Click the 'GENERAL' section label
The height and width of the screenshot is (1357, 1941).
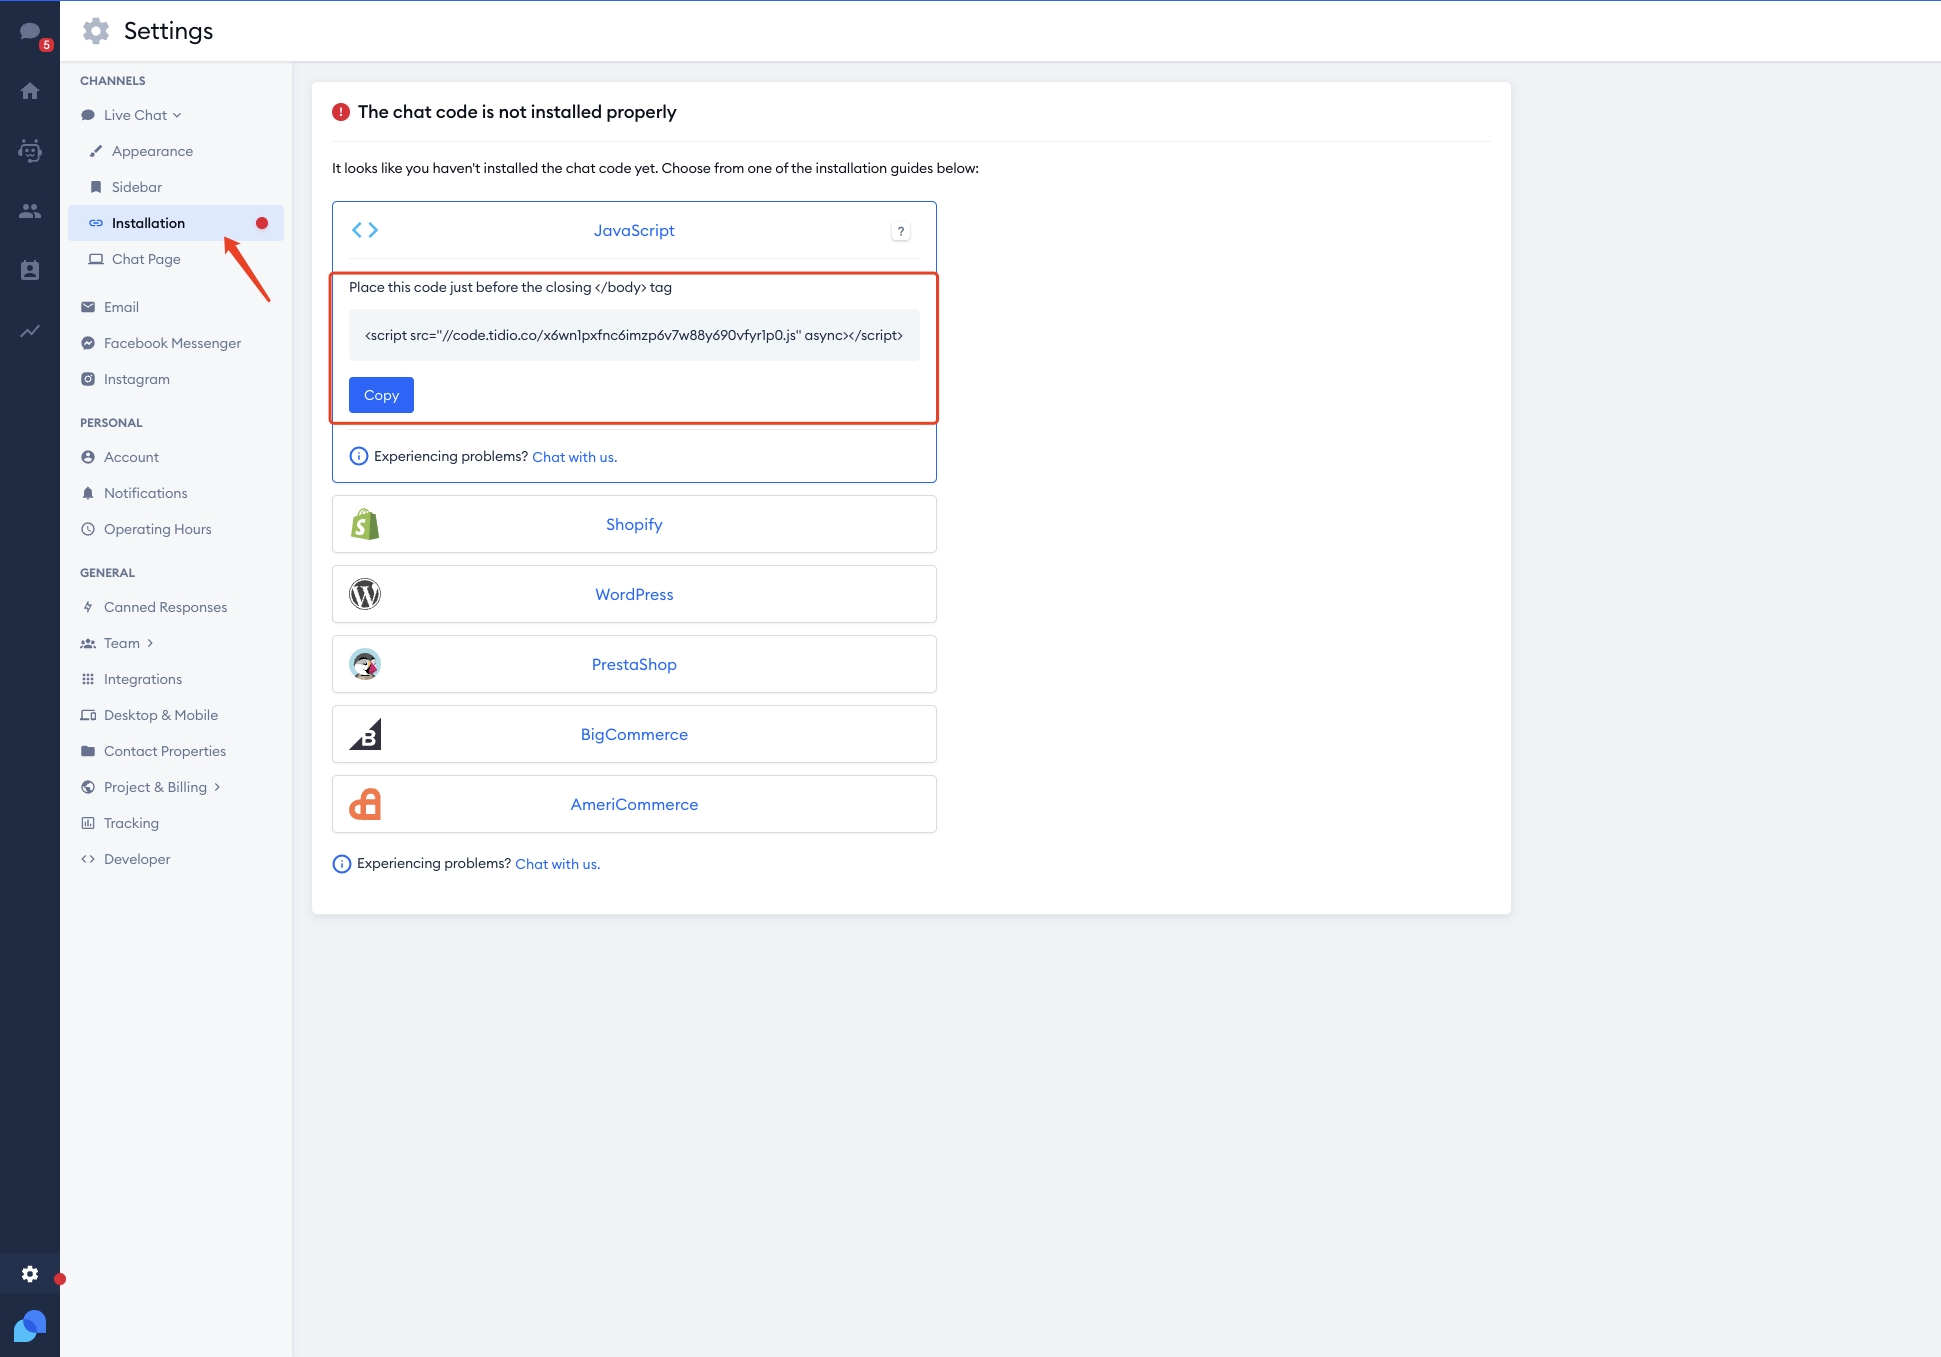[x=107, y=573]
